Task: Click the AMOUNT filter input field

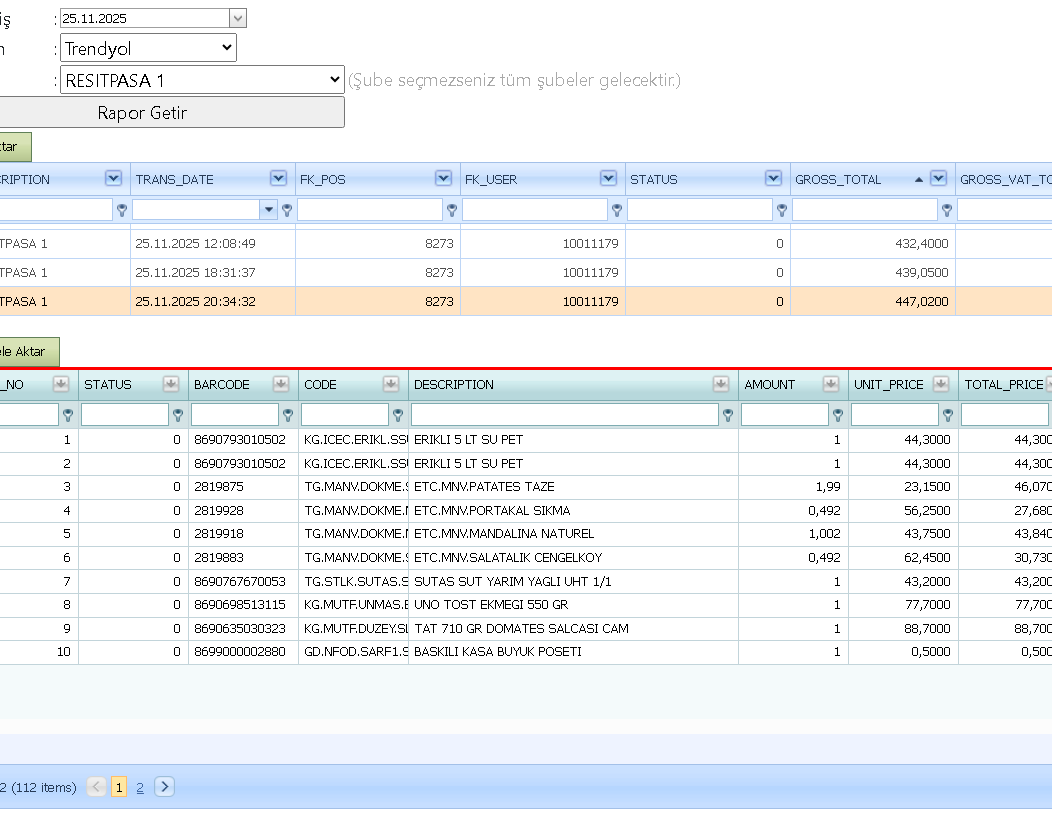Action: [x=785, y=415]
